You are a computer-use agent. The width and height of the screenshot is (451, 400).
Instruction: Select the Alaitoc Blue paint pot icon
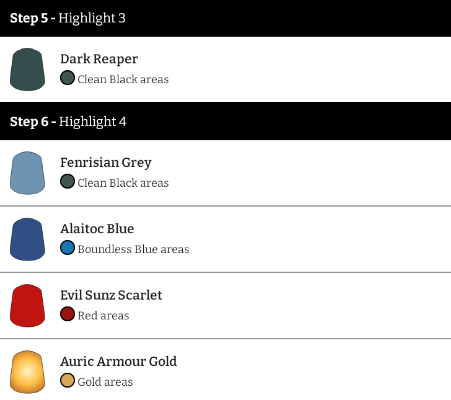27,239
